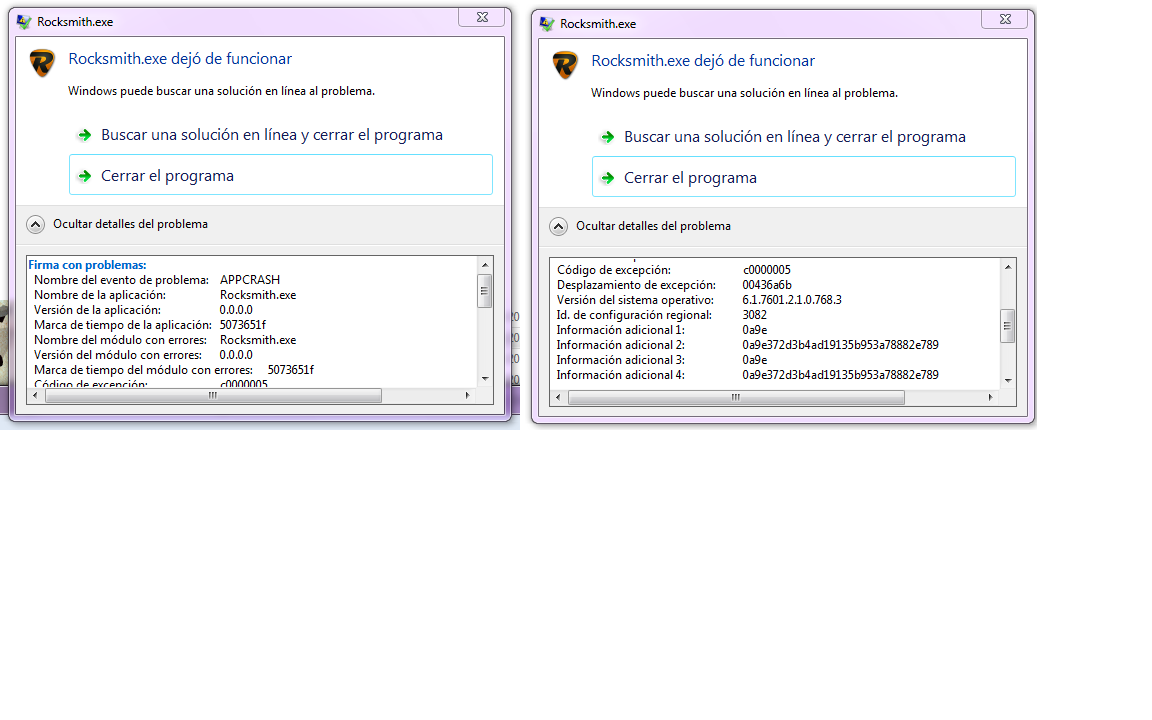Click the Rocksmith logo icon in right dialog

tap(566, 65)
